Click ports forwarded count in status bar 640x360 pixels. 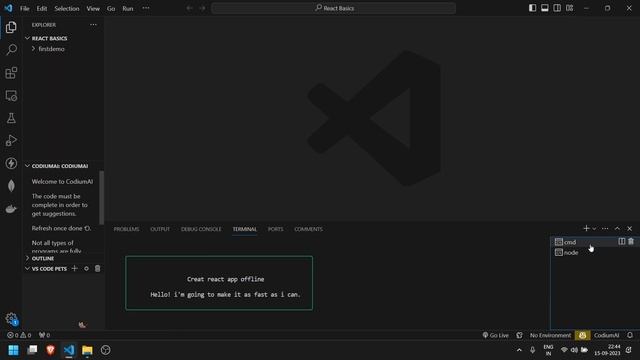point(44,335)
